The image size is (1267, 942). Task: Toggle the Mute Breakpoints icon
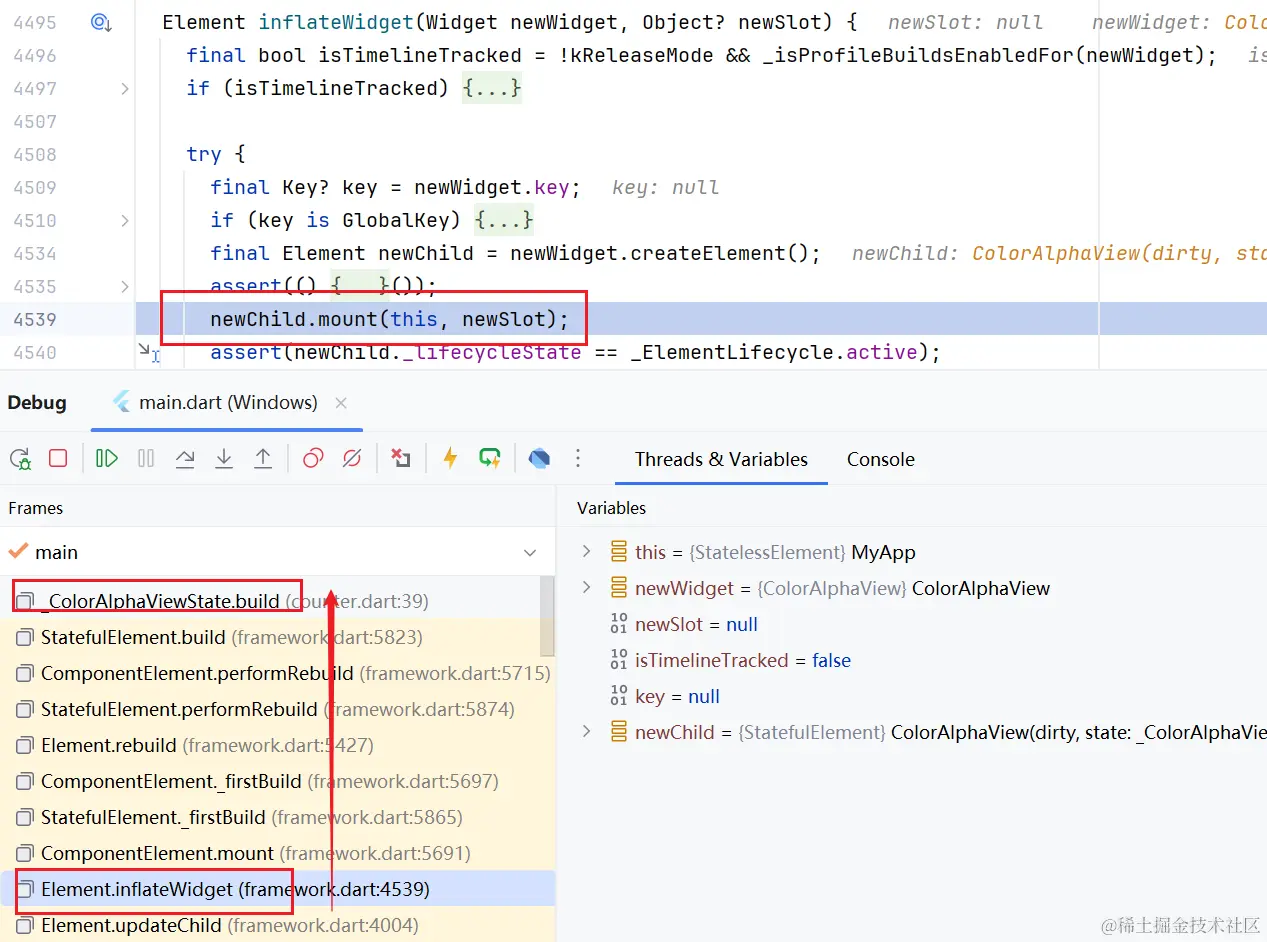351,458
